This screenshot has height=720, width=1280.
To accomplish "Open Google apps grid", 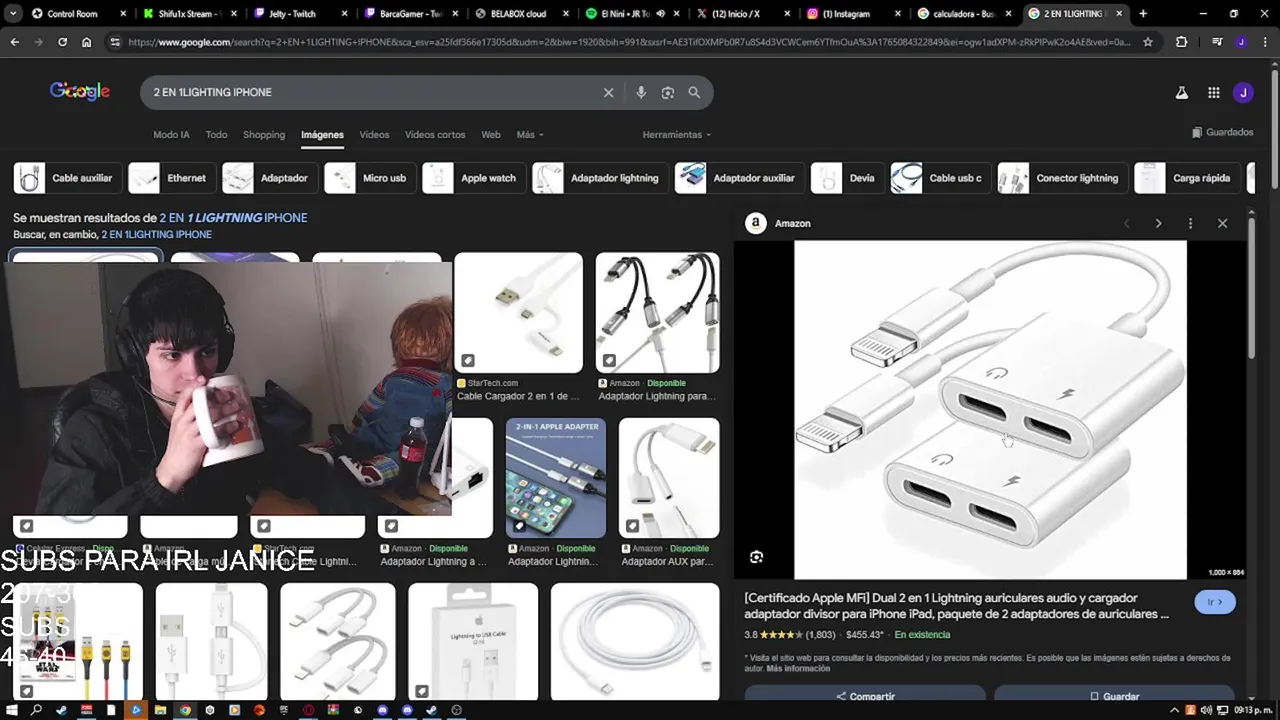I will [1213, 92].
